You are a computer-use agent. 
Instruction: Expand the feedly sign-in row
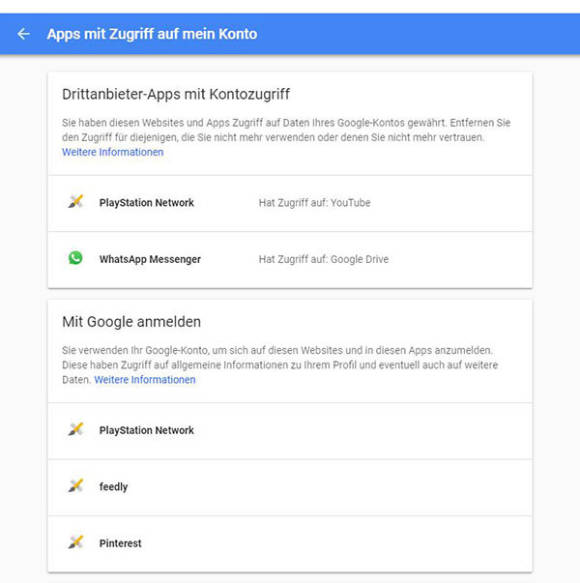[x=290, y=487]
